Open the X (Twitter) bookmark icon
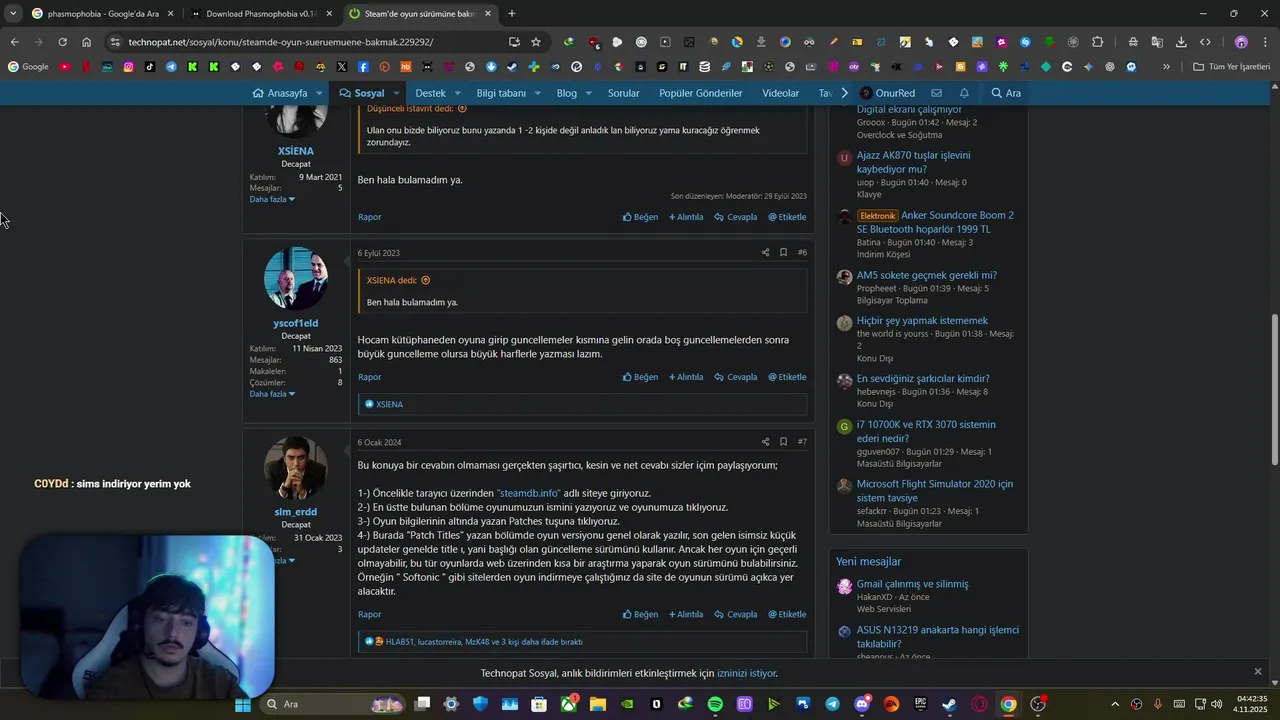Image resolution: width=1280 pixels, height=720 pixels. (x=342, y=67)
